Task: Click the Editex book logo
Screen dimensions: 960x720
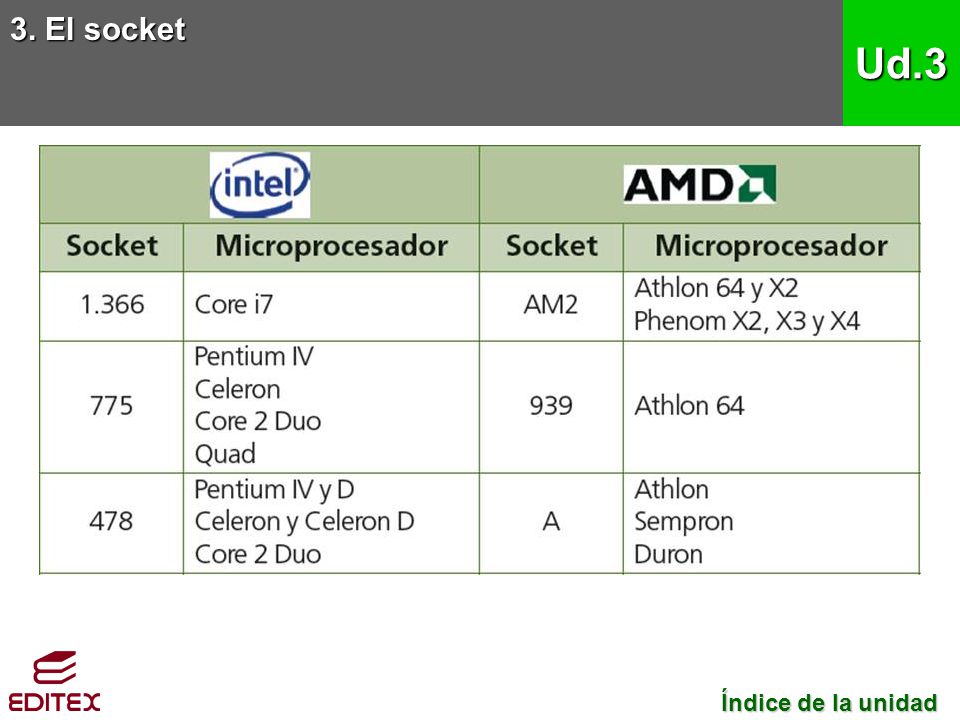Action: tap(54, 681)
